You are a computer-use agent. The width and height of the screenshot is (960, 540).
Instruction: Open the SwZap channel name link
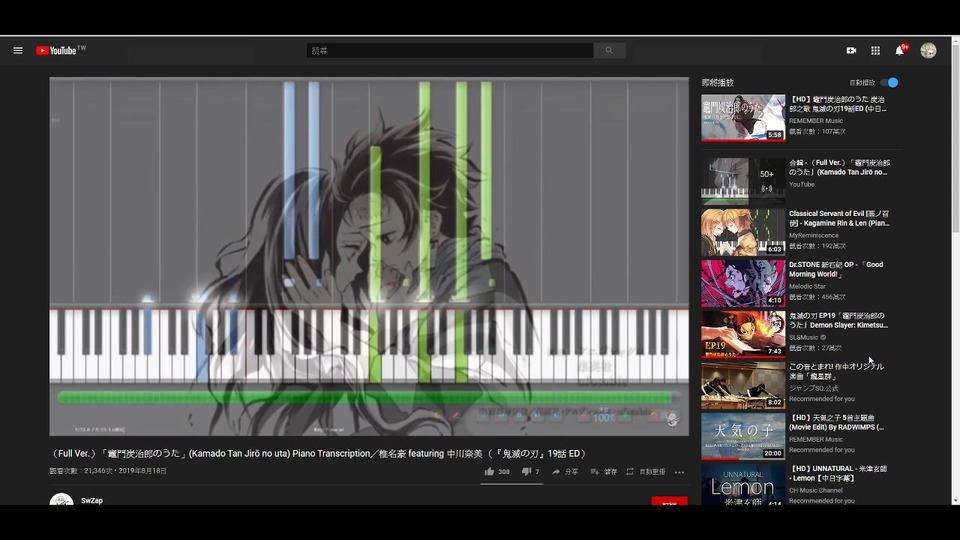pos(92,500)
